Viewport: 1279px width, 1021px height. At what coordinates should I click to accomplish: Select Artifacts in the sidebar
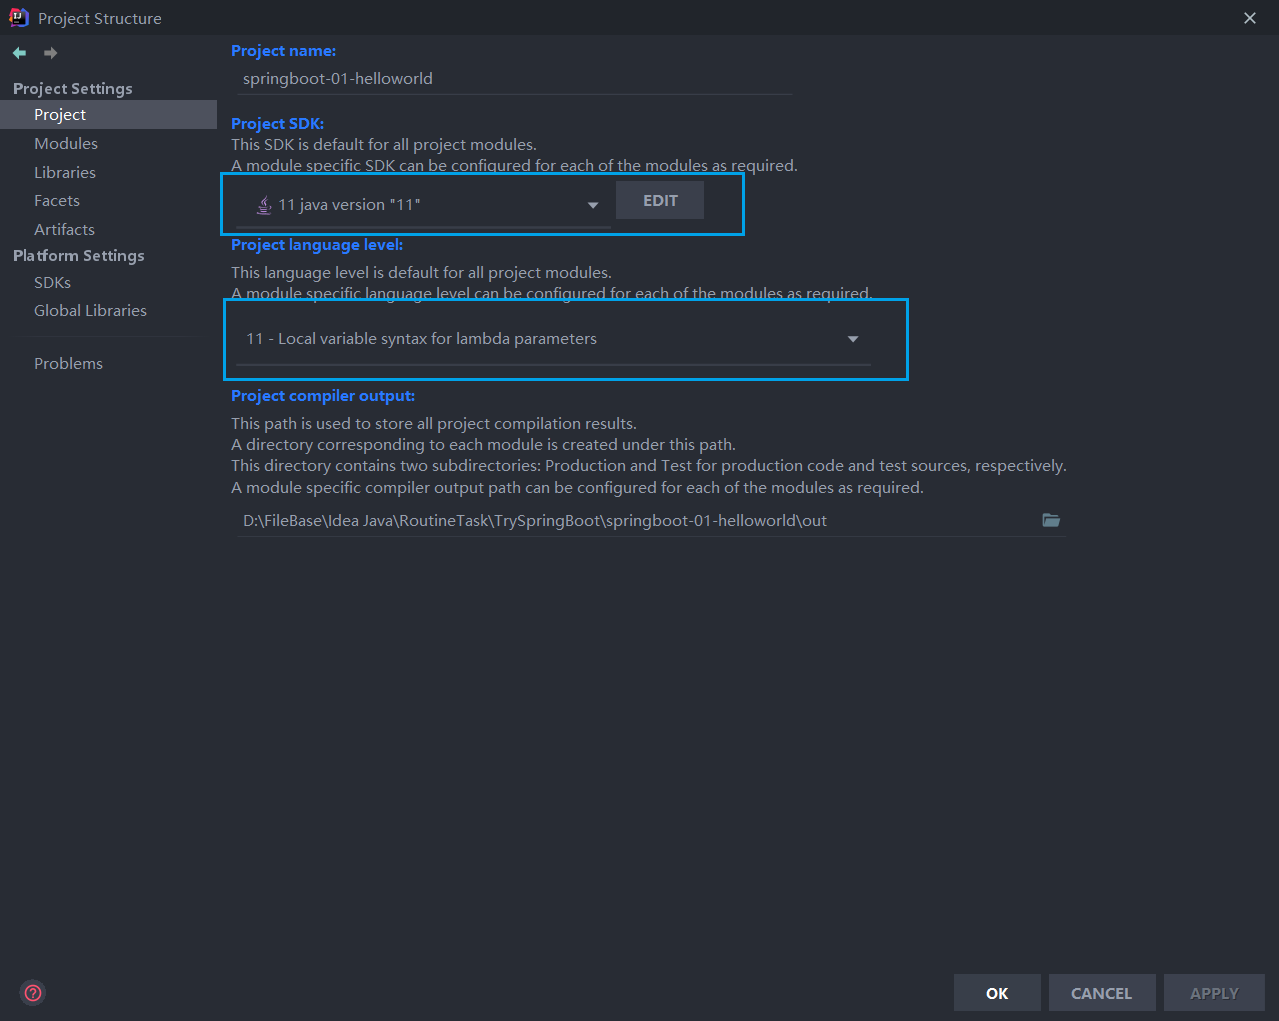click(x=64, y=230)
